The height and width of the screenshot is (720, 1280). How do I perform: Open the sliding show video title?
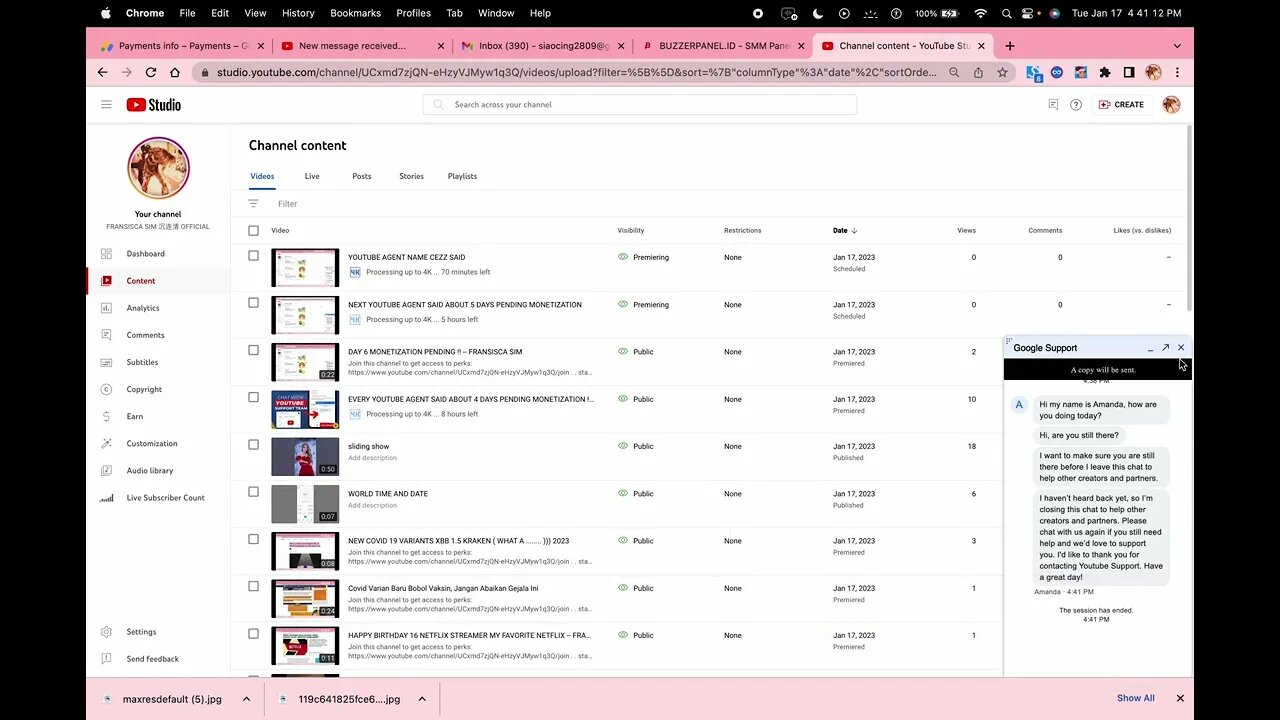369,446
